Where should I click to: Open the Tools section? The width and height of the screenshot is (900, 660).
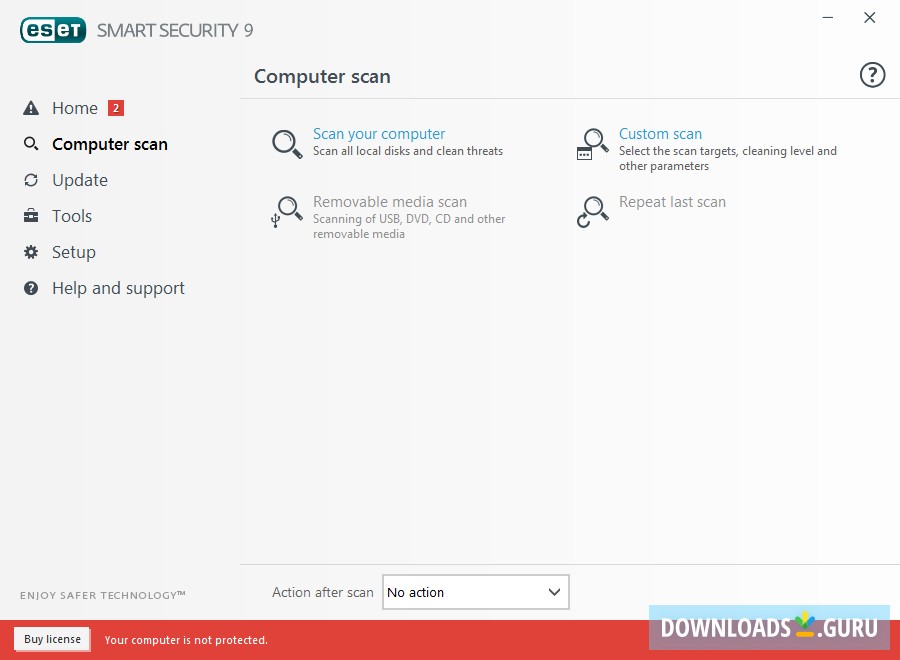[72, 216]
